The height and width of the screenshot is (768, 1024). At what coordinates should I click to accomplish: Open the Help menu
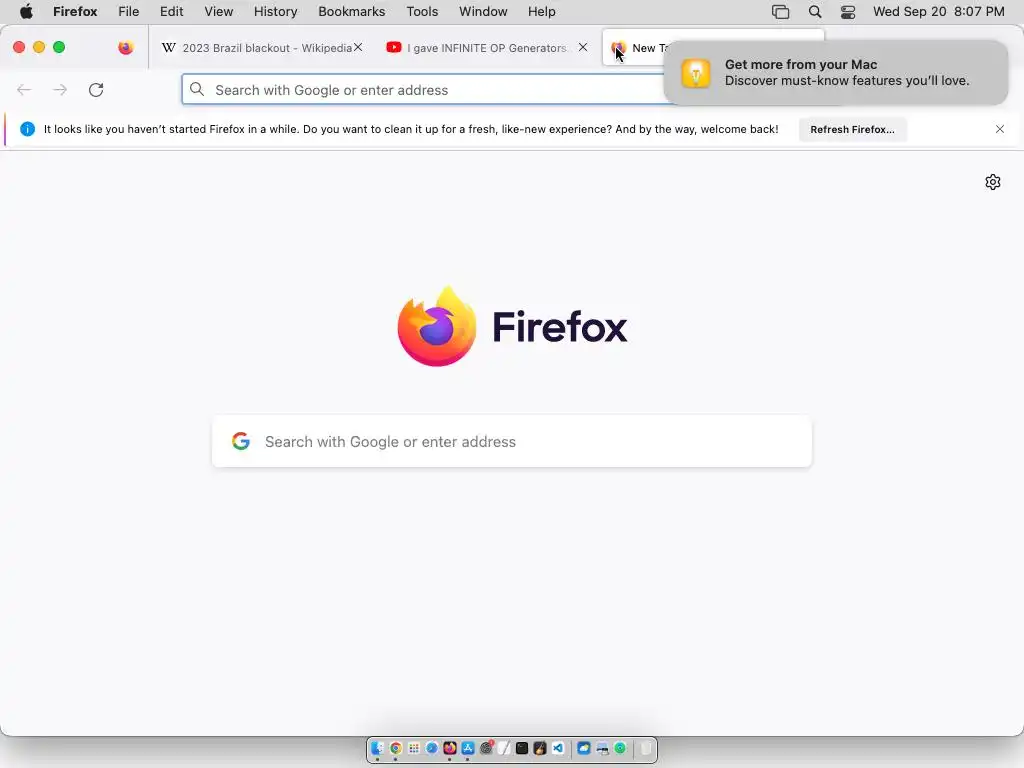pyautogui.click(x=542, y=11)
